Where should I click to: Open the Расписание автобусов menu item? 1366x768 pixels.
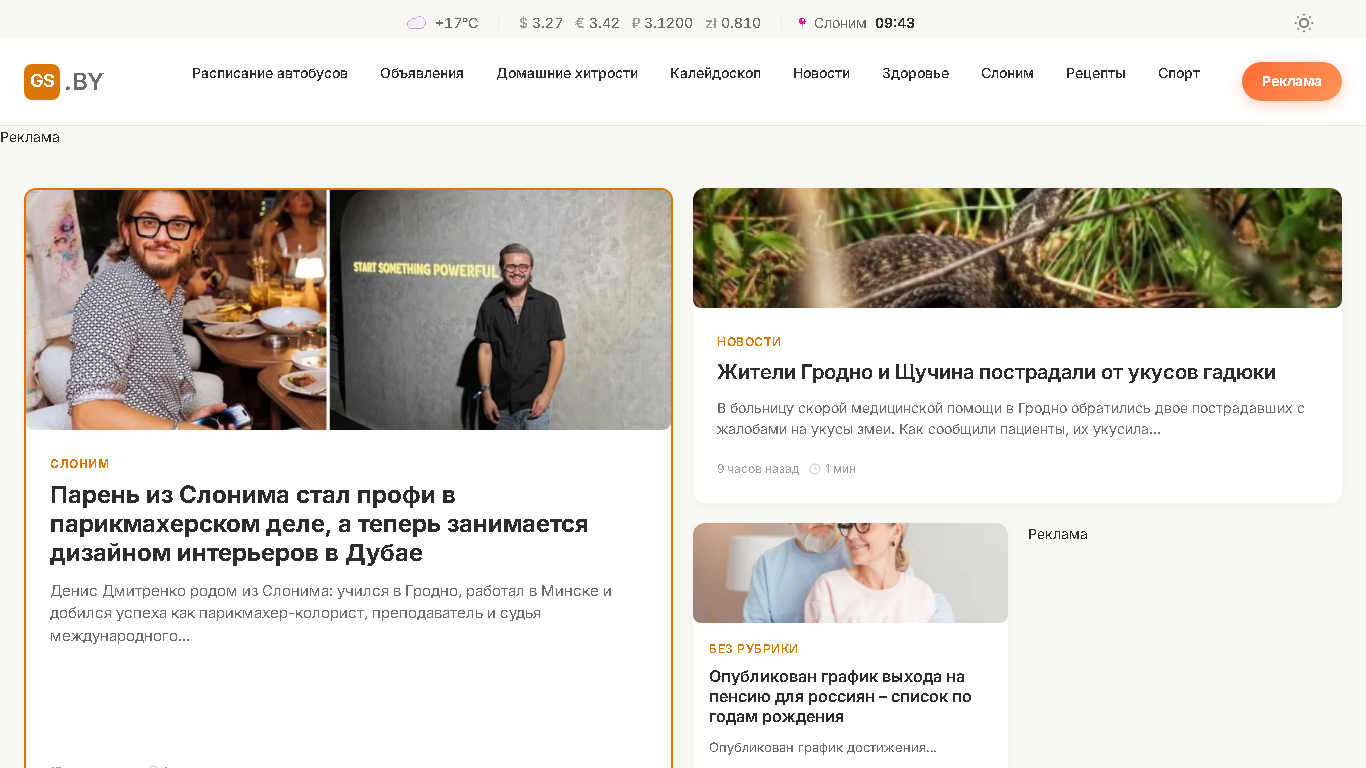point(270,73)
